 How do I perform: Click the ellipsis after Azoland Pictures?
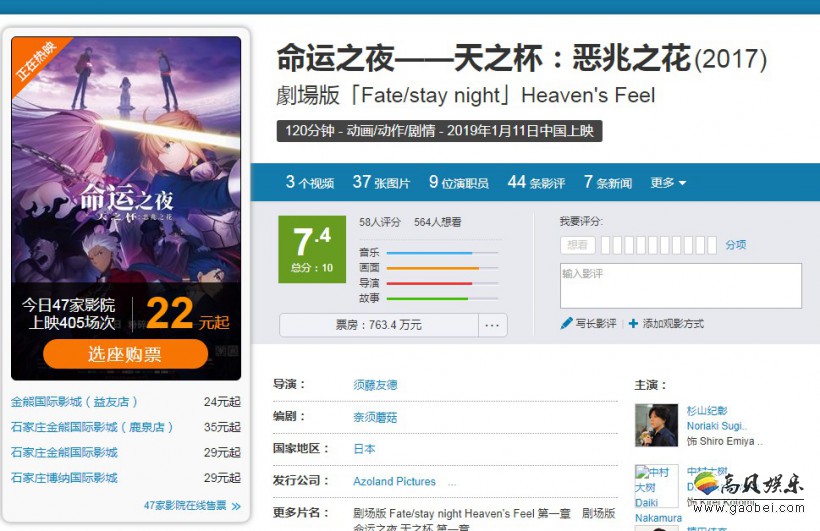click(452, 482)
